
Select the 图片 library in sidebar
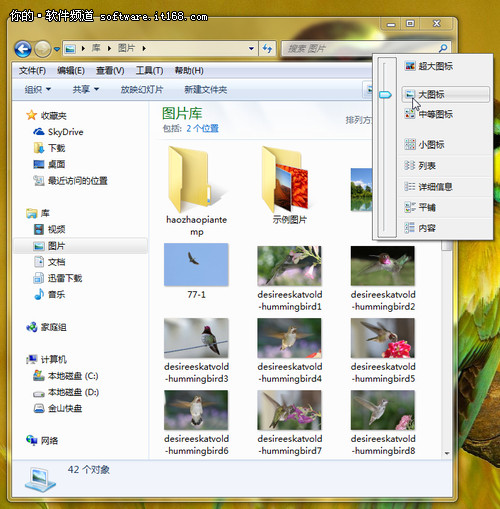click(x=80, y=246)
